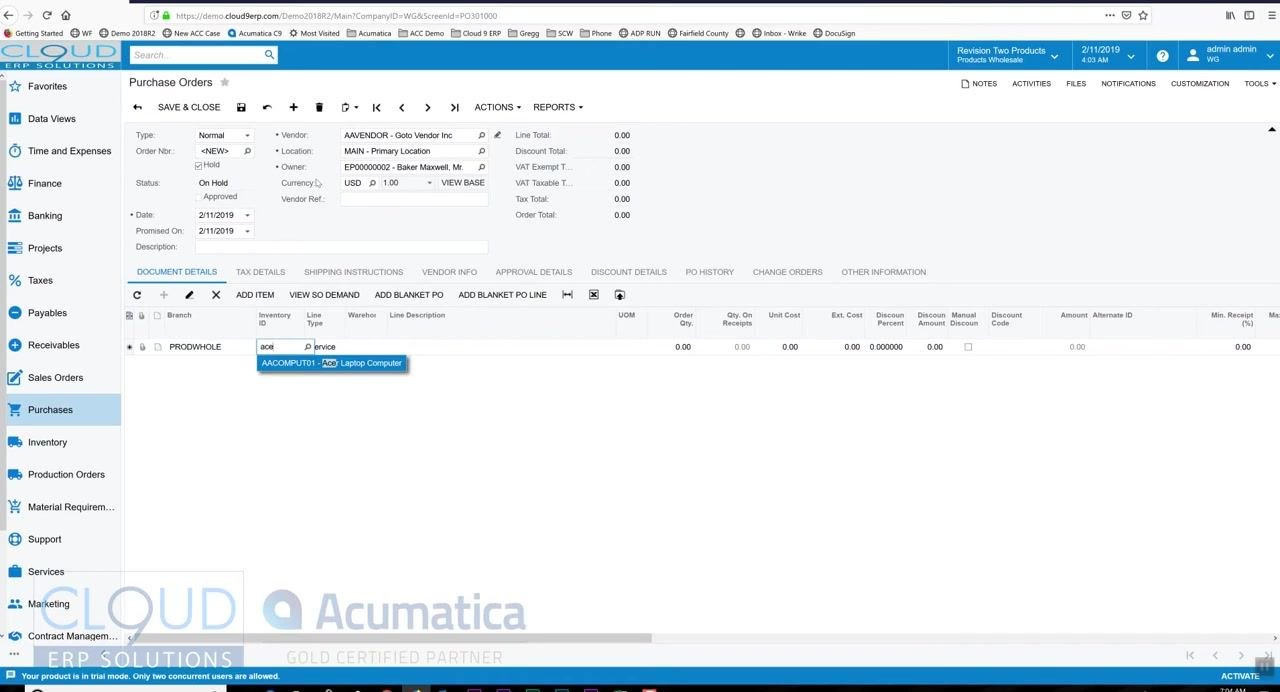Click View SO Demand

click(324, 295)
